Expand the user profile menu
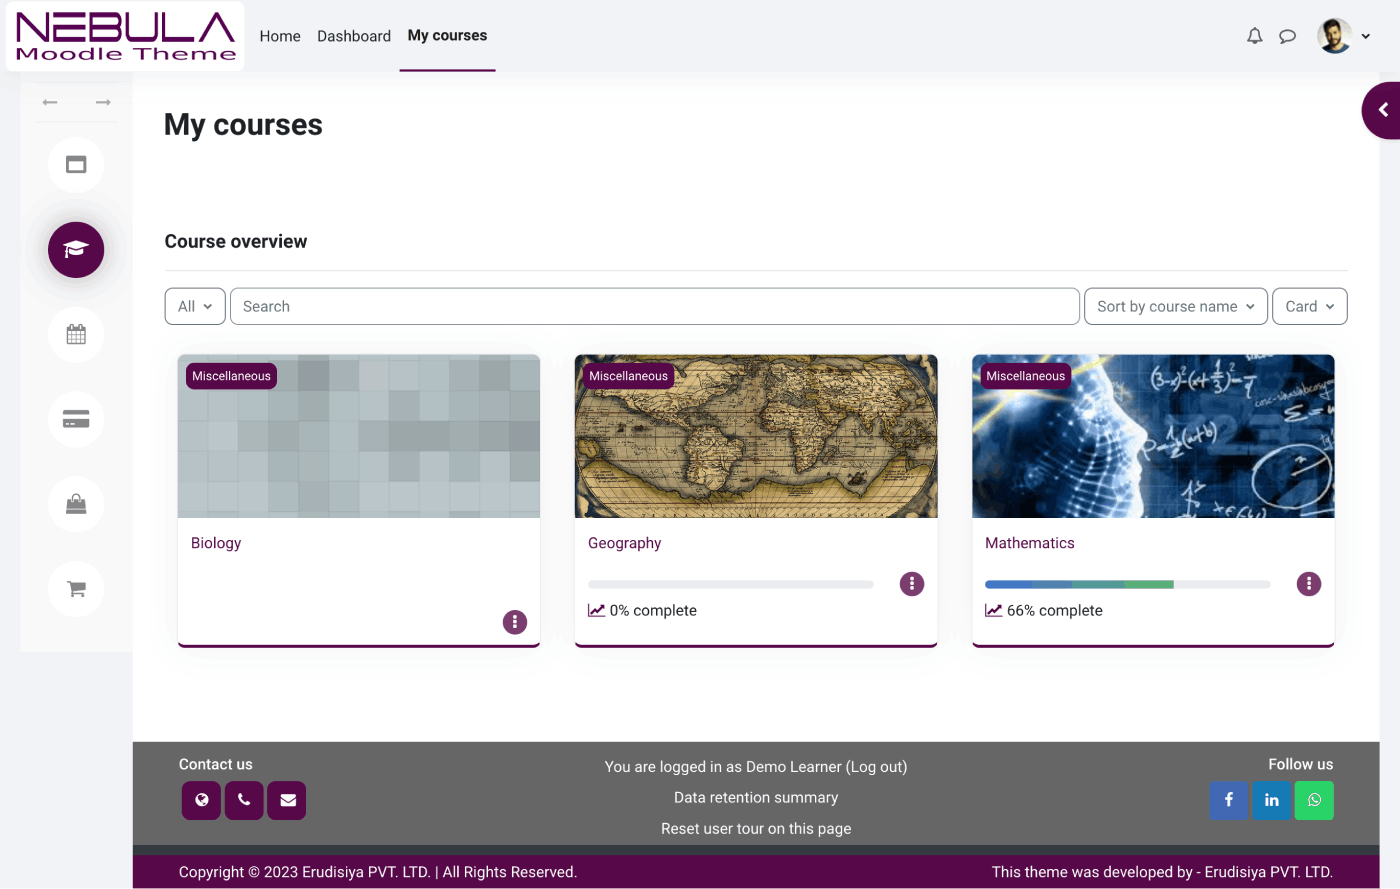This screenshot has height=889, width=1400. 1344,36
